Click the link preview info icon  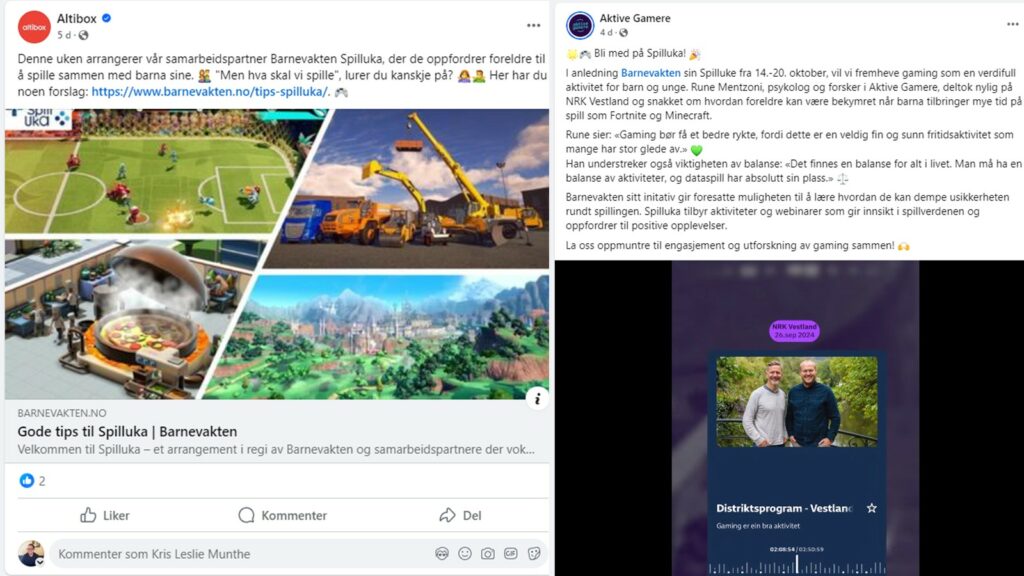point(537,398)
